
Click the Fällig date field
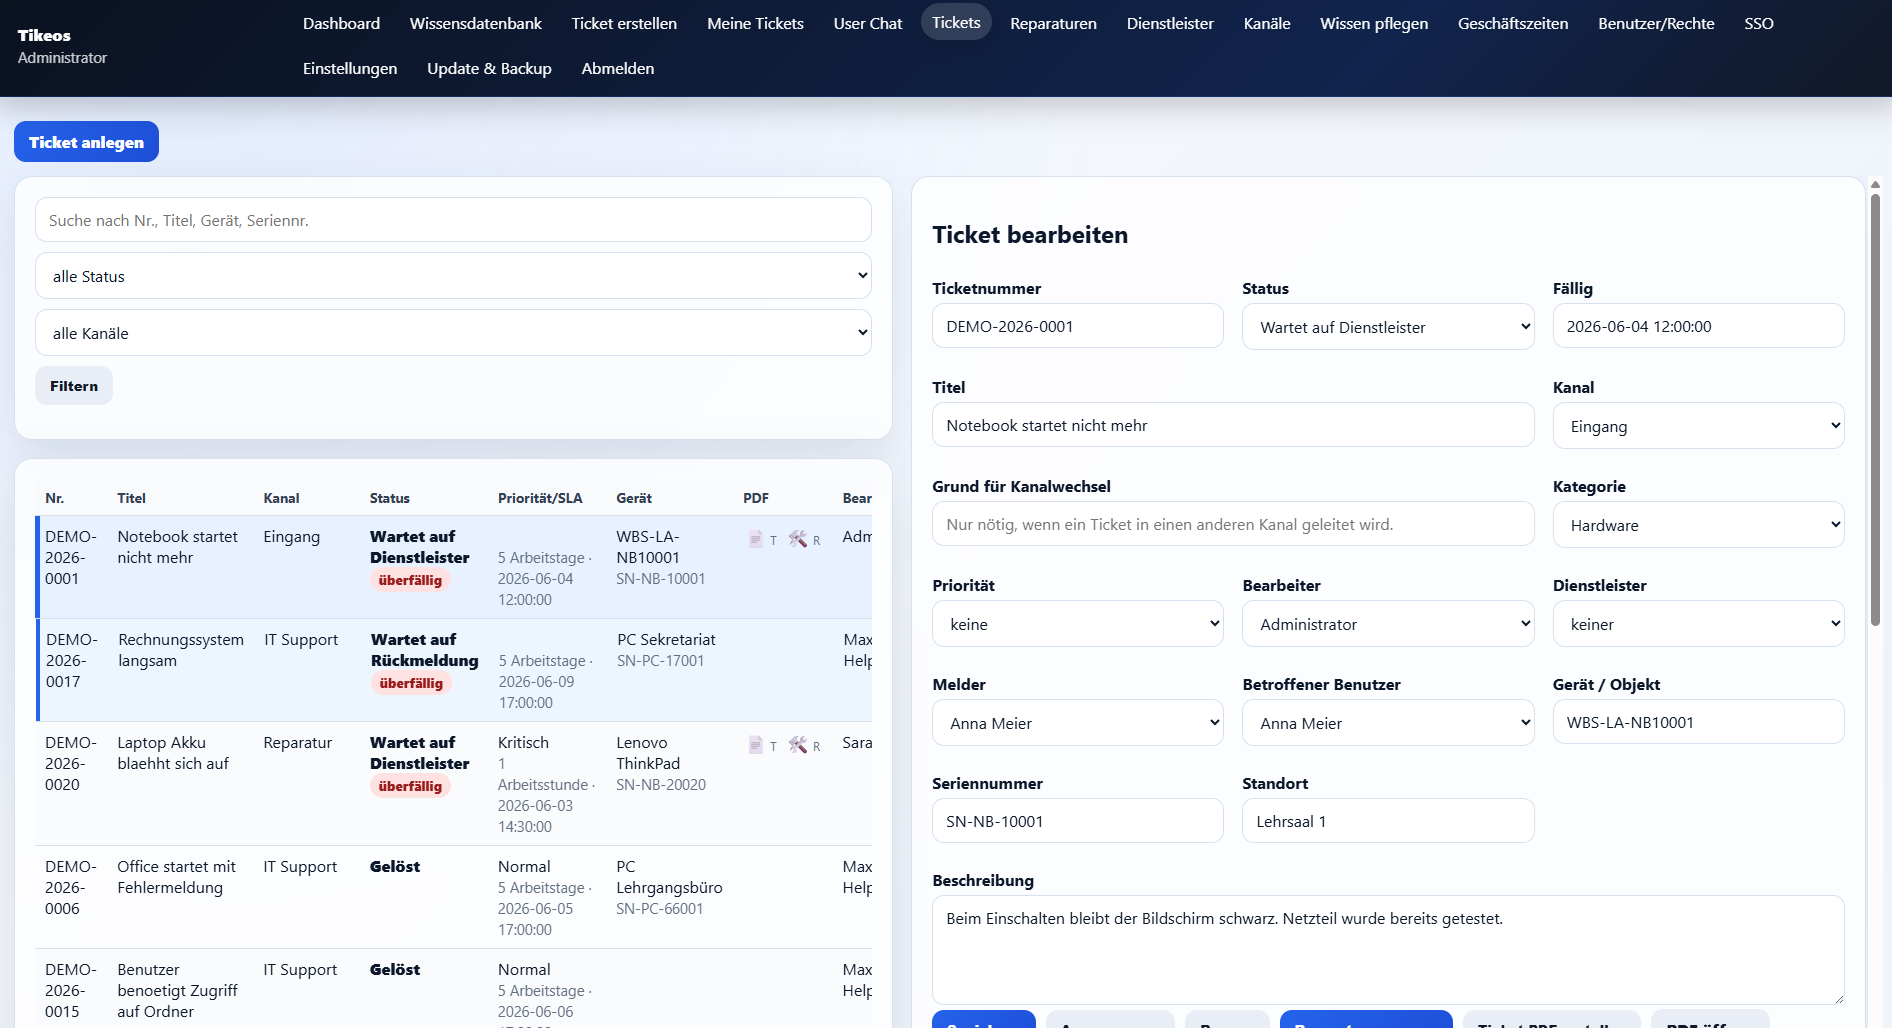click(x=1698, y=326)
